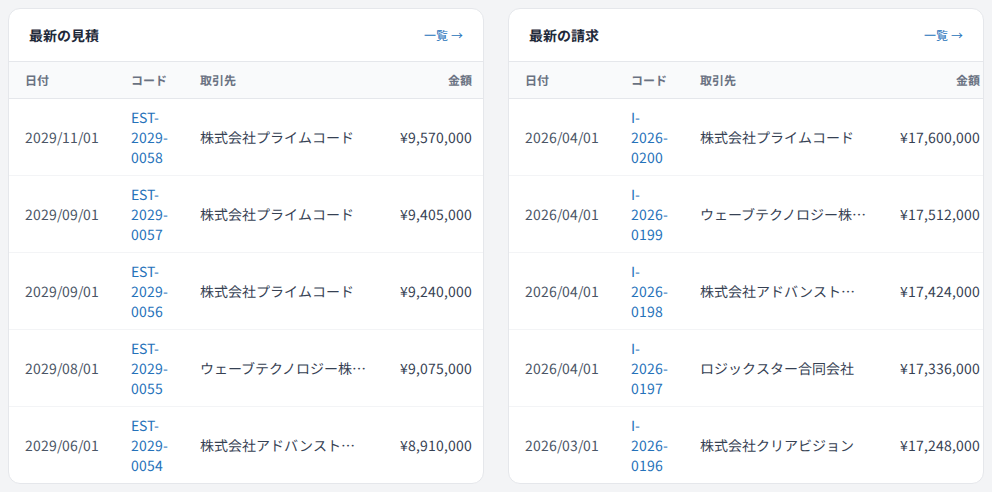Viewport: 992px width, 492px height.
Task: Click the amount ¥9,240,000
Action: [436, 292]
